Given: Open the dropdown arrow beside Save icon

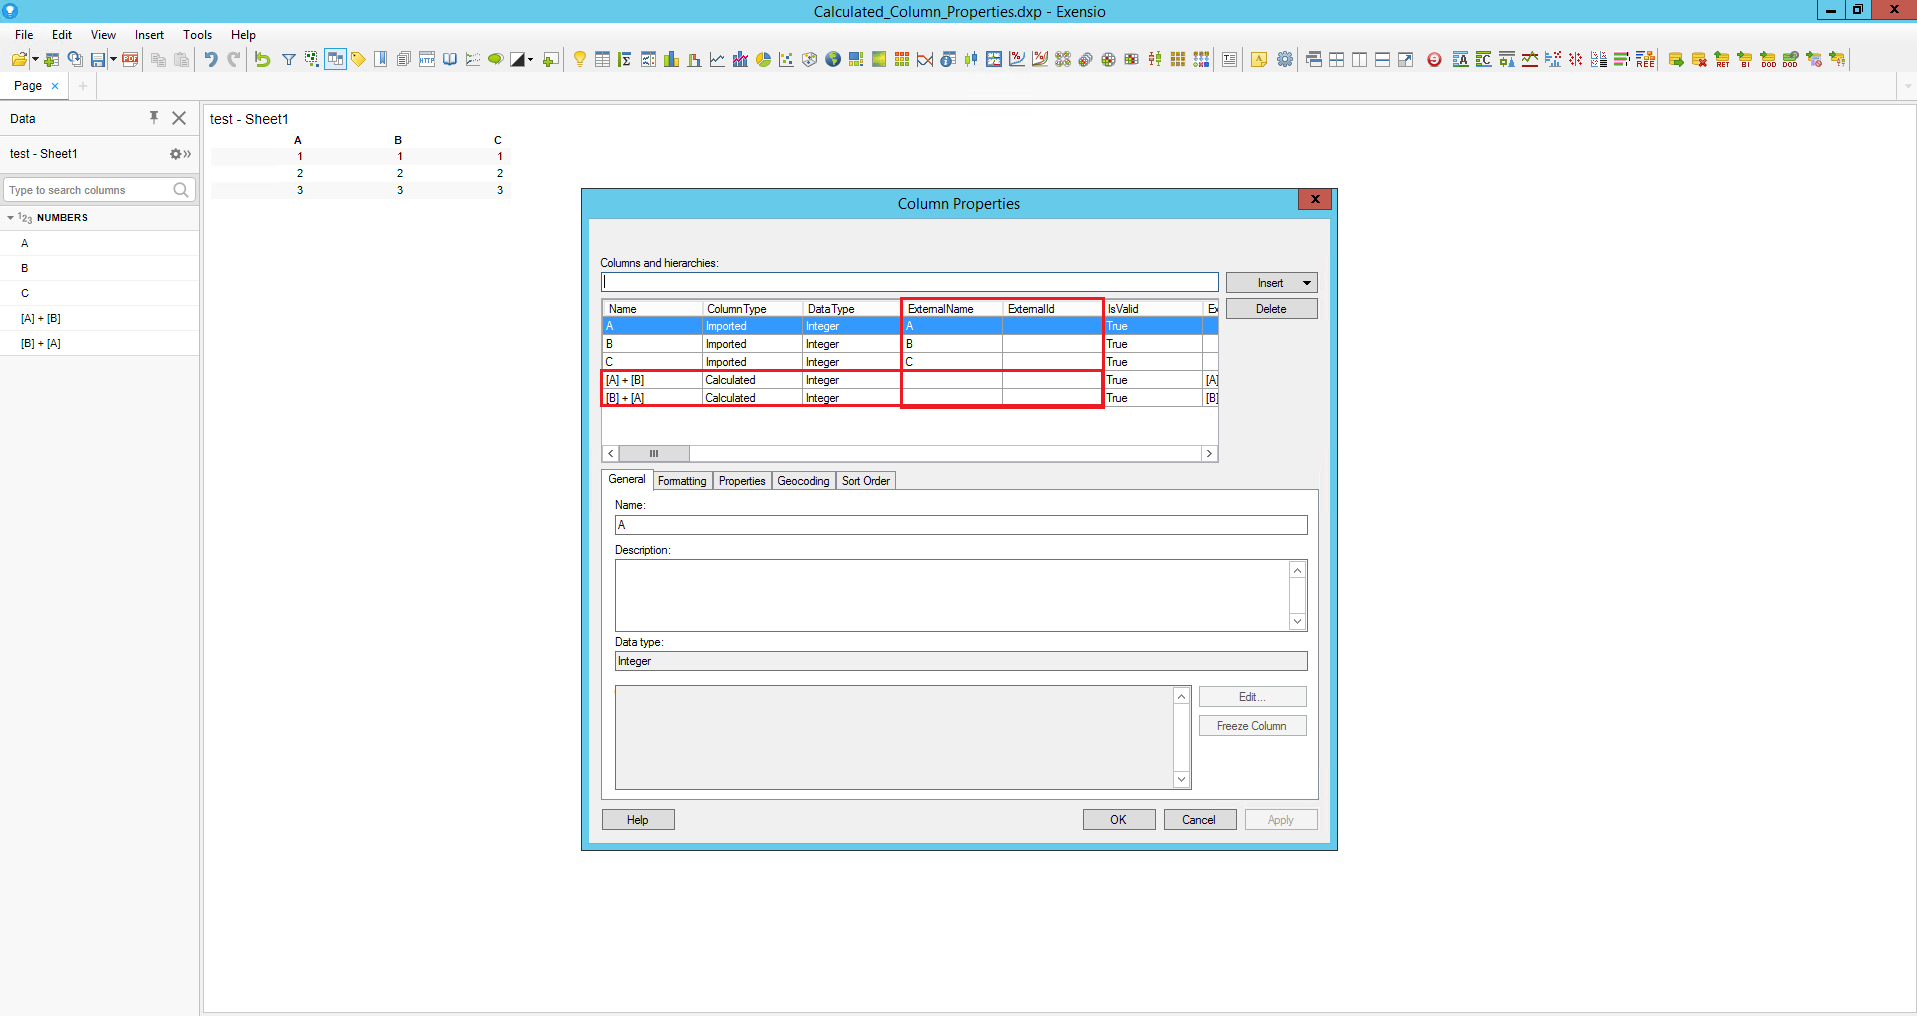Looking at the screenshot, I should tap(113, 60).
